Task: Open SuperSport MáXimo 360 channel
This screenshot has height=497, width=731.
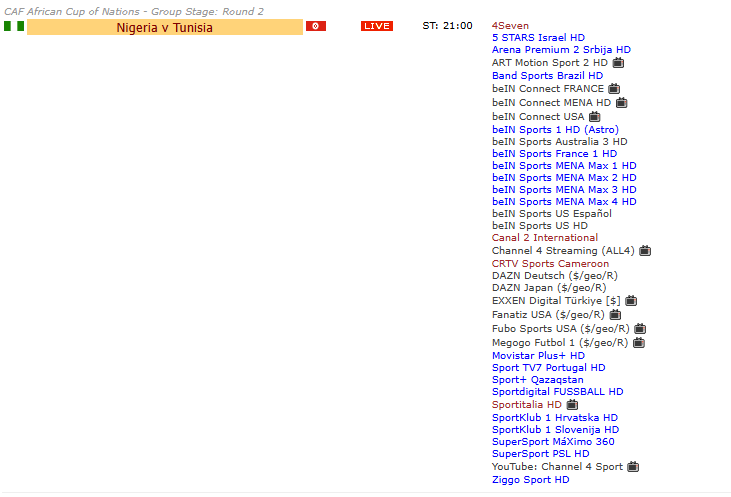Action: point(553,442)
